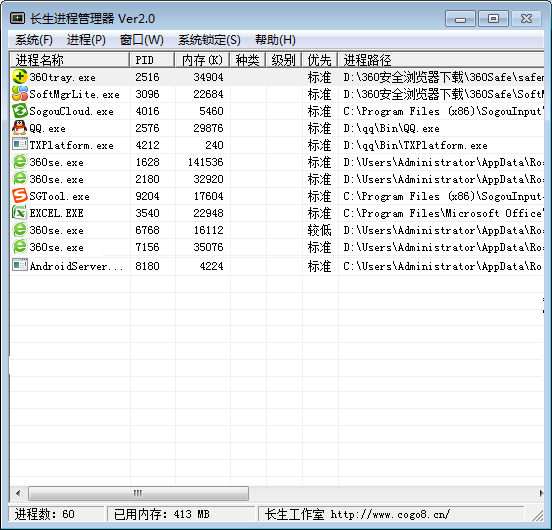Click the 种类 column header
The height and width of the screenshot is (530, 552).
248,60
